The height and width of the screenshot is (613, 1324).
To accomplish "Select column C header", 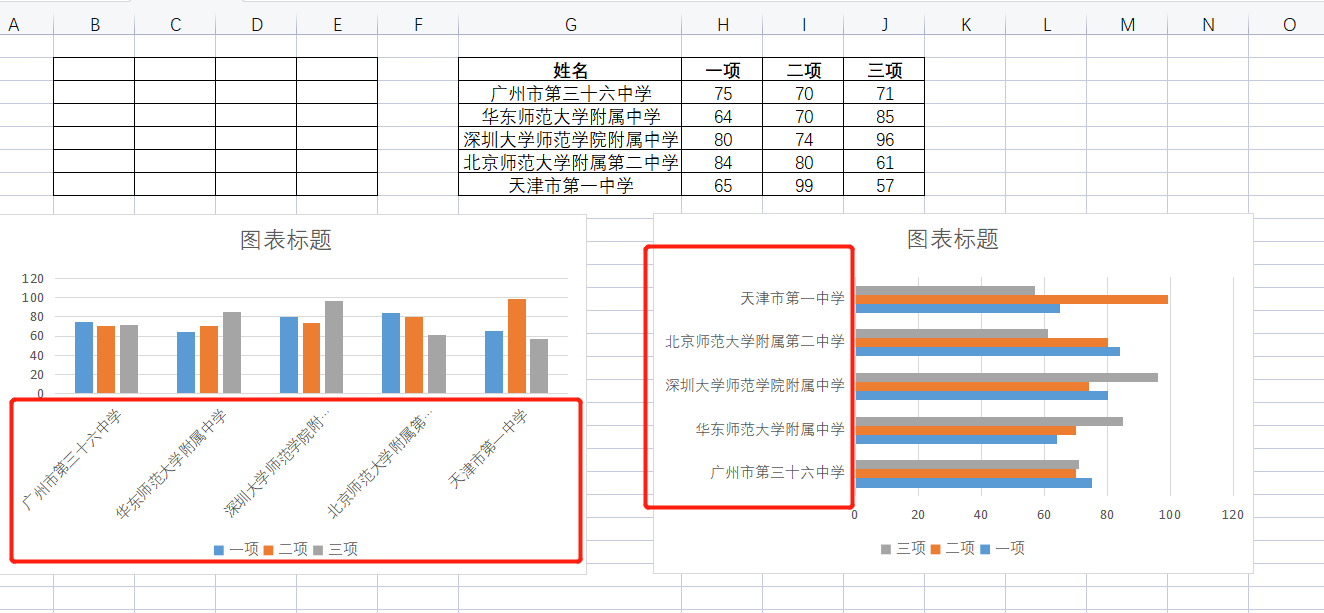I will 175,25.
